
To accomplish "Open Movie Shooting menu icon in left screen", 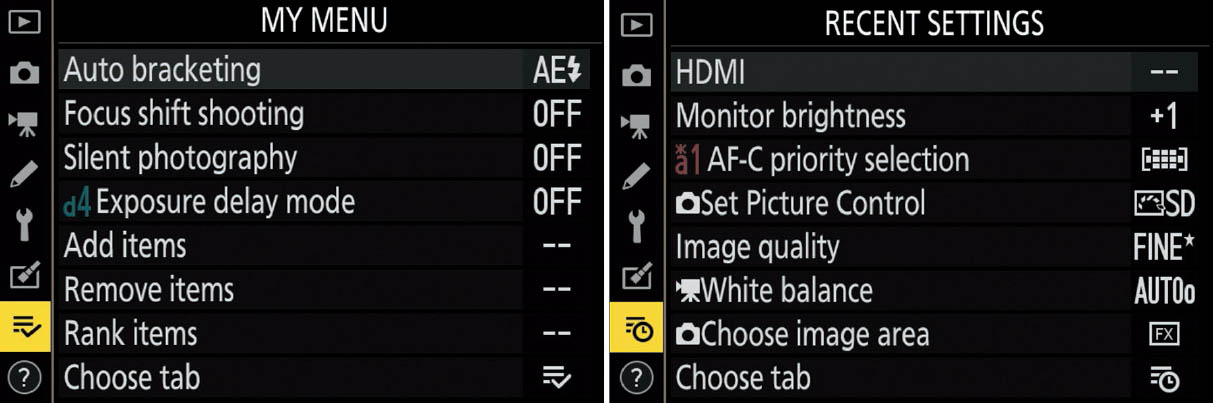I will pyautogui.click(x=24, y=122).
